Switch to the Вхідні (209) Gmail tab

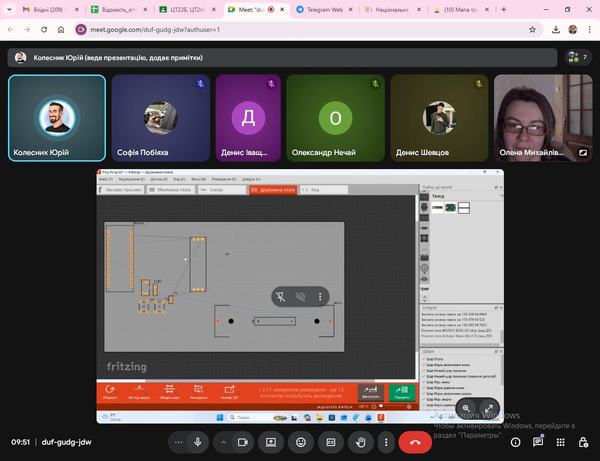point(40,9)
